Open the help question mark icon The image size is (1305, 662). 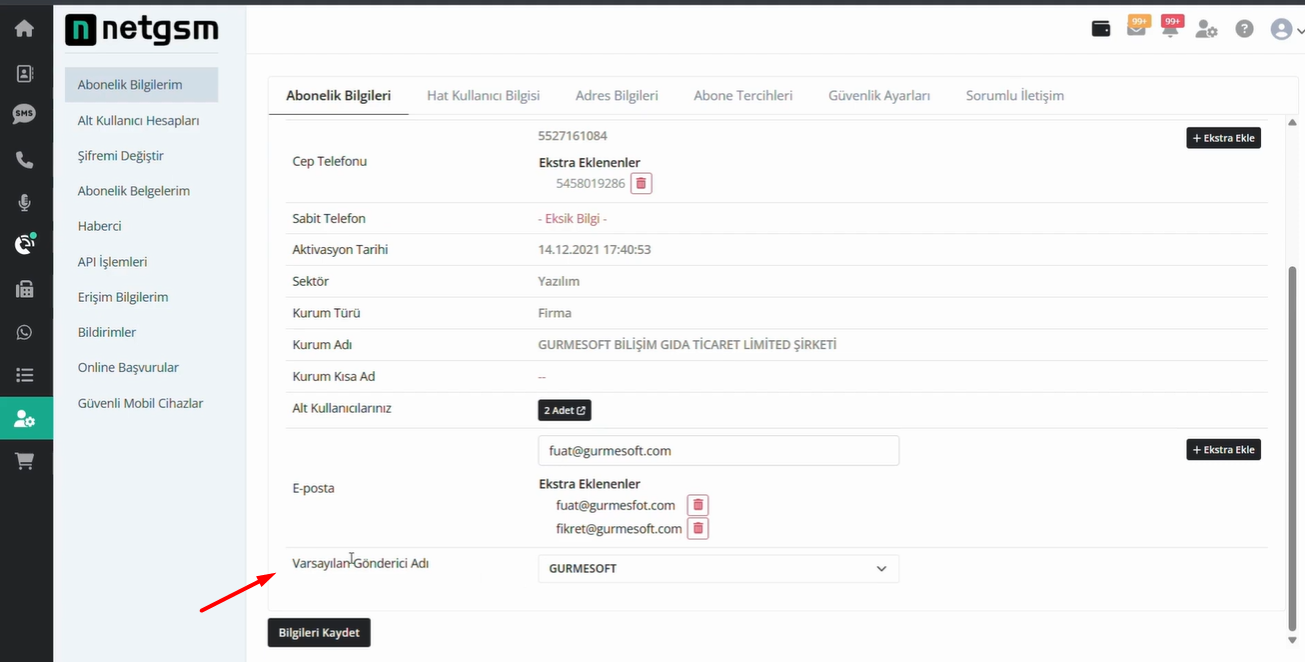click(1244, 29)
